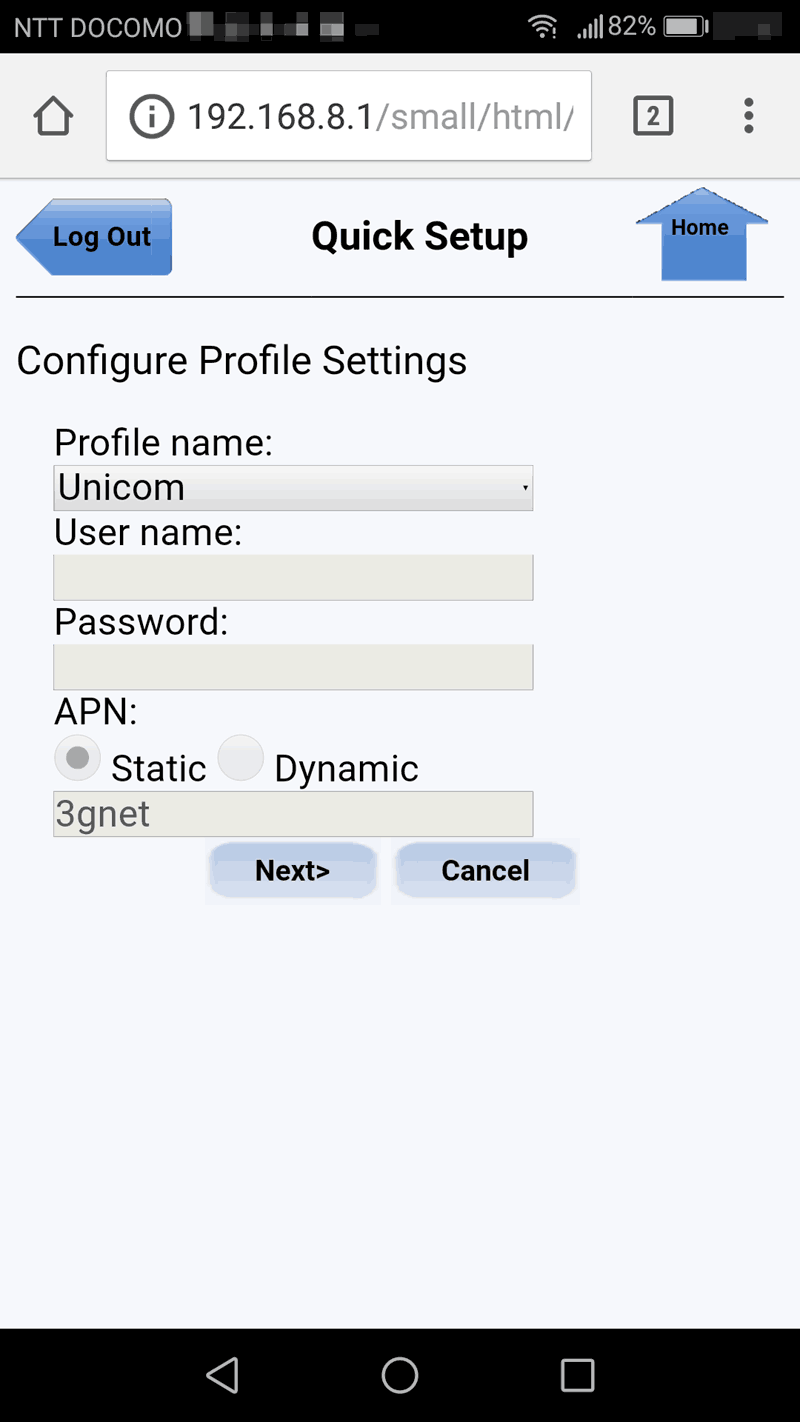This screenshot has width=800, height=1422.
Task: Tap the address bar URL 192.168.8.1
Action: tap(380, 116)
